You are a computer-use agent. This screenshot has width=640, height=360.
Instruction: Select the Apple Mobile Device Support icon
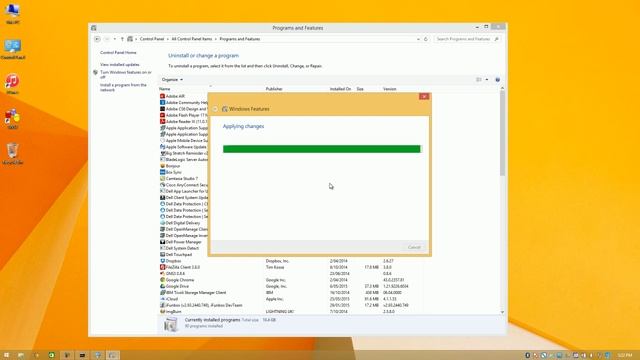pos(162,140)
